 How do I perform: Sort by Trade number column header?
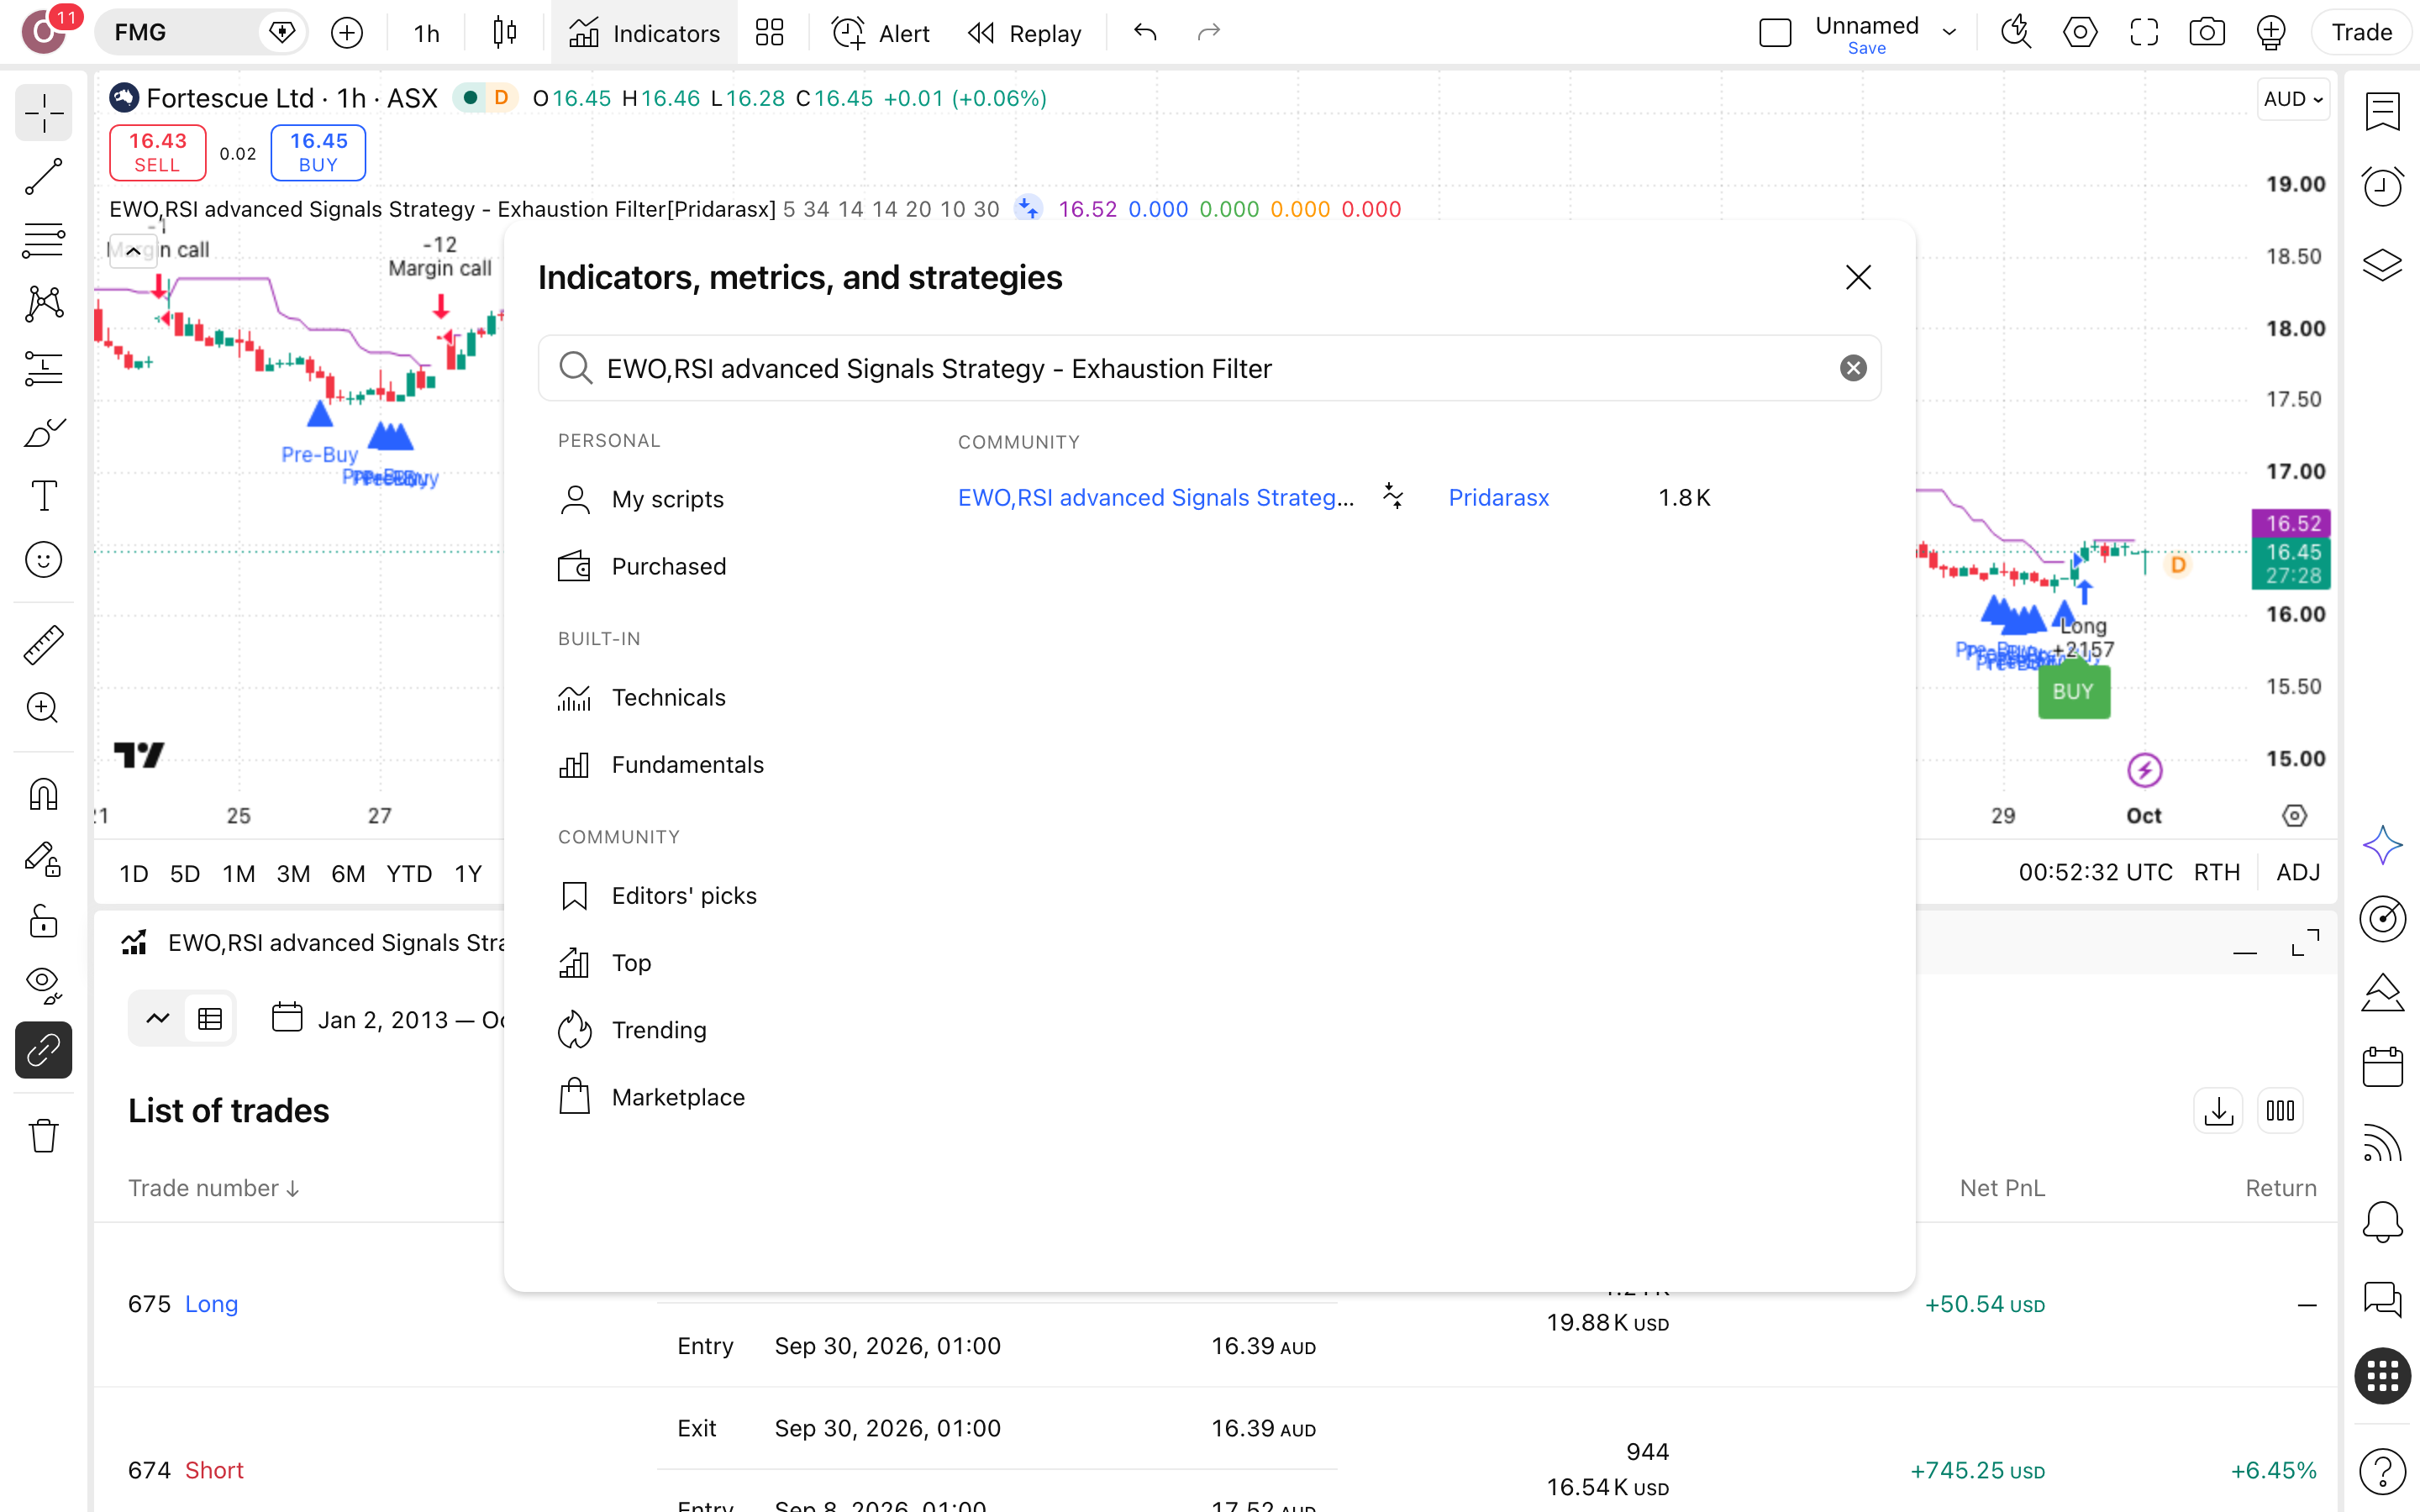(213, 1188)
